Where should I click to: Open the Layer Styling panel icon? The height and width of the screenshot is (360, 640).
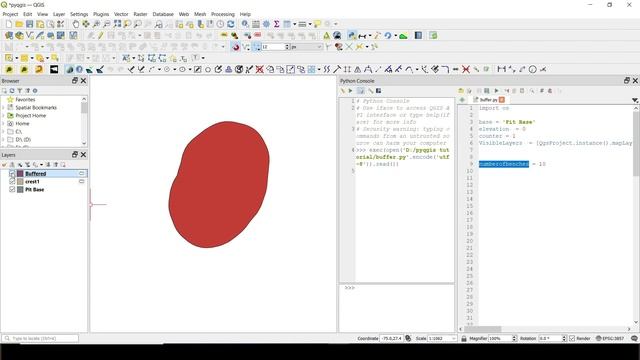pyautogui.click(x=4, y=164)
